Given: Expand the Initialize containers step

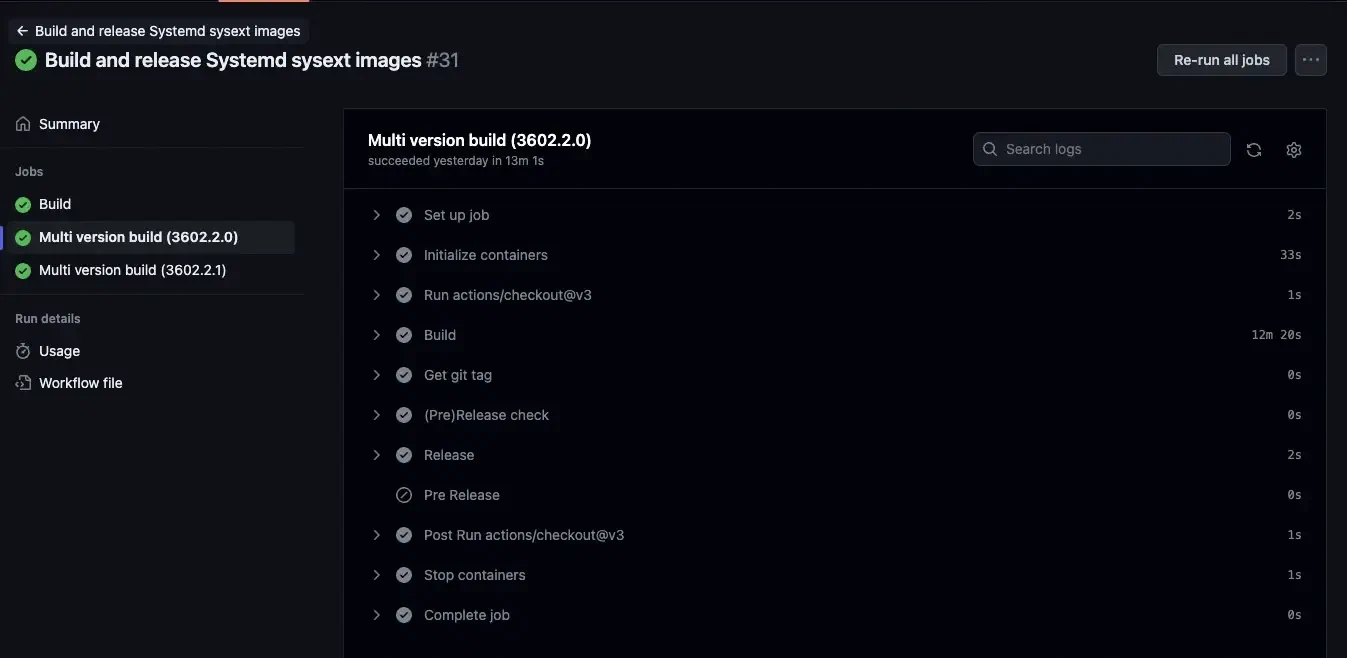Looking at the screenshot, I should 376,254.
